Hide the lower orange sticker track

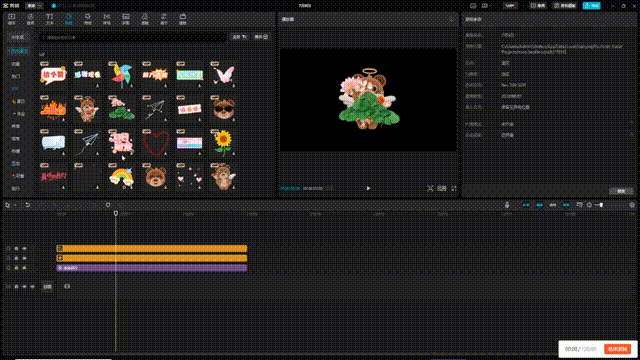(24, 258)
